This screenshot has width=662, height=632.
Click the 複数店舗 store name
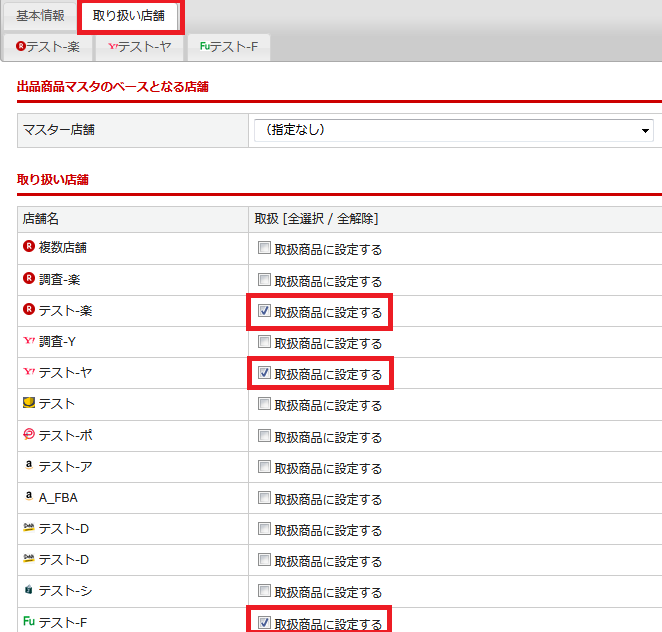pyautogui.click(x=62, y=247)
